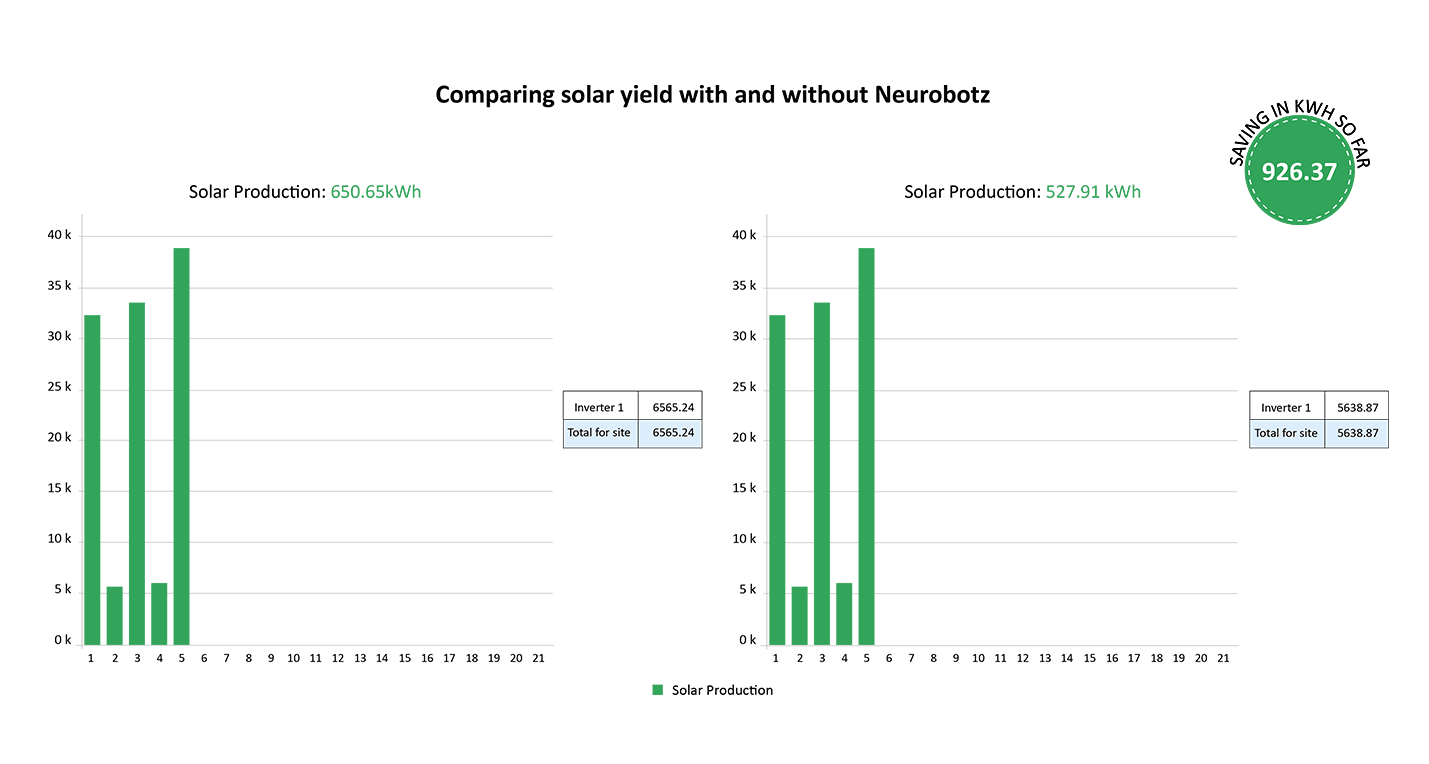Select the right table's Total for site row
1429x764 pixels.
(x=1318, y=433)
